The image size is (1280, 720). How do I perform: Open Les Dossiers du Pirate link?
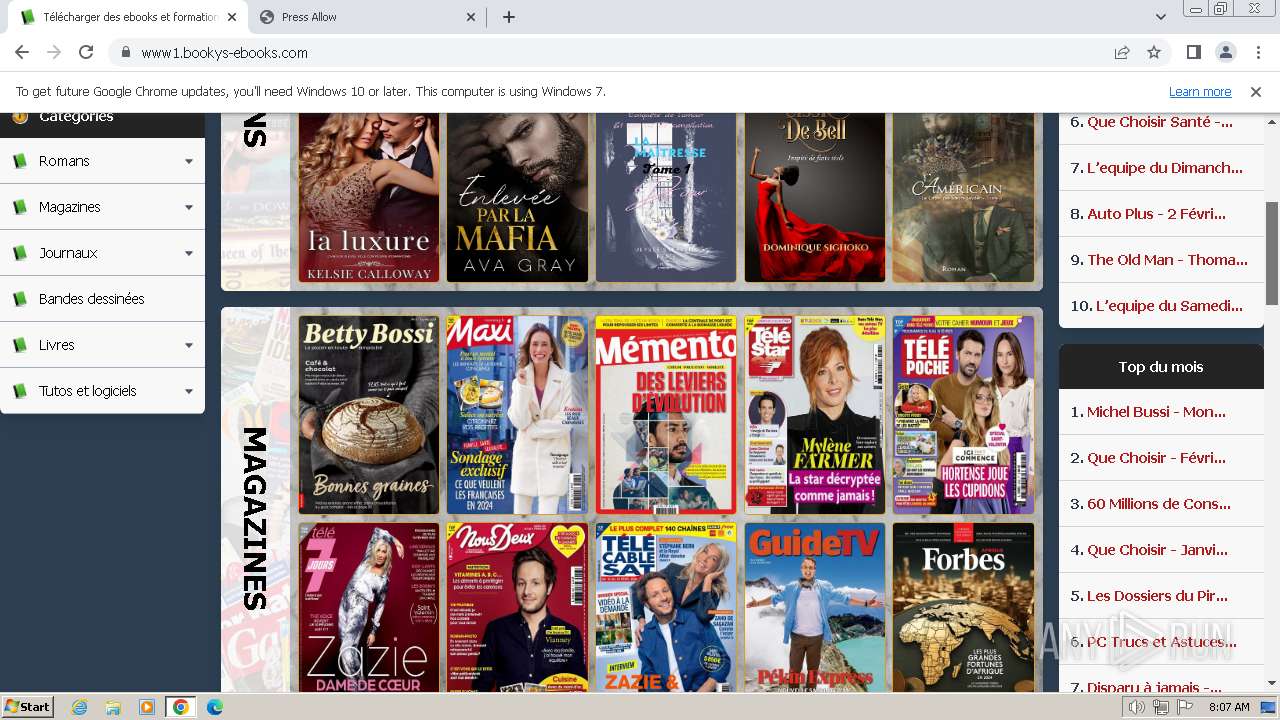(x=1157, y=596)
